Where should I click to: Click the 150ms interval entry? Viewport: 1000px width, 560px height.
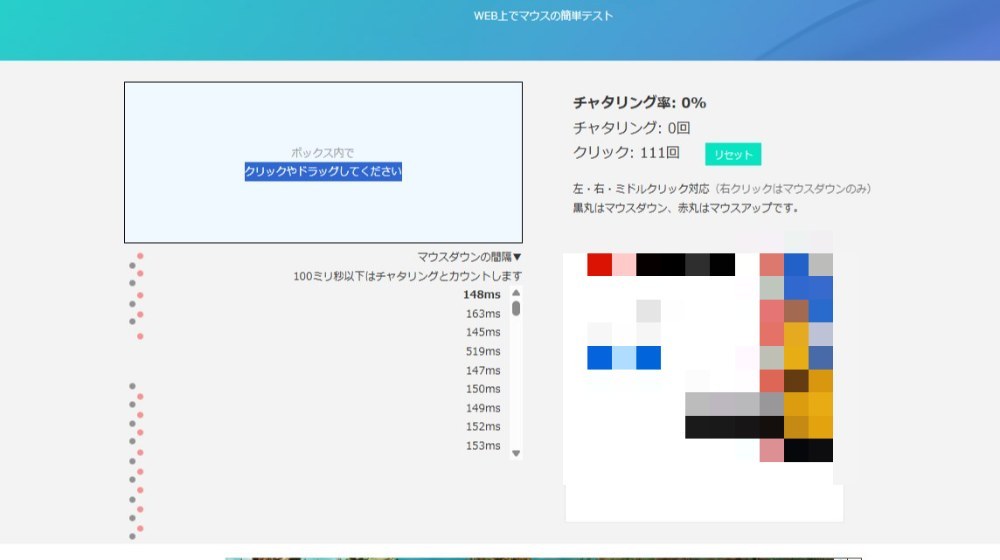coord(483,389)
